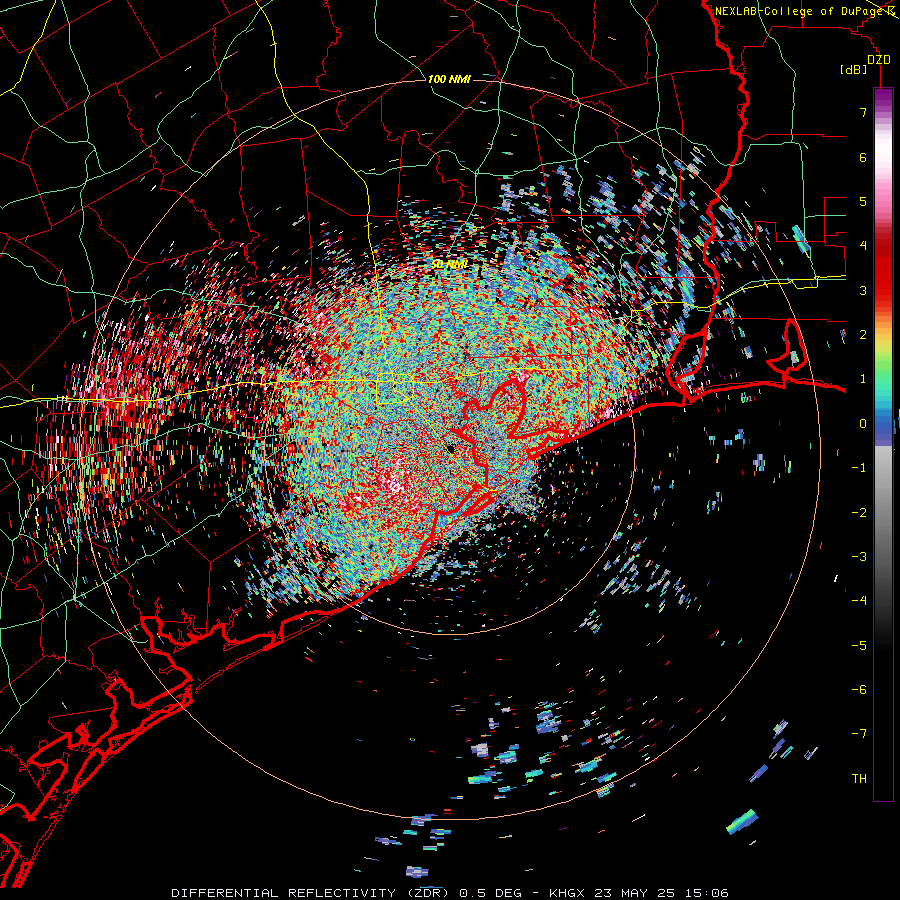Click the -5 value on the dB scale
Screen dimensions: 900x900
859,645
